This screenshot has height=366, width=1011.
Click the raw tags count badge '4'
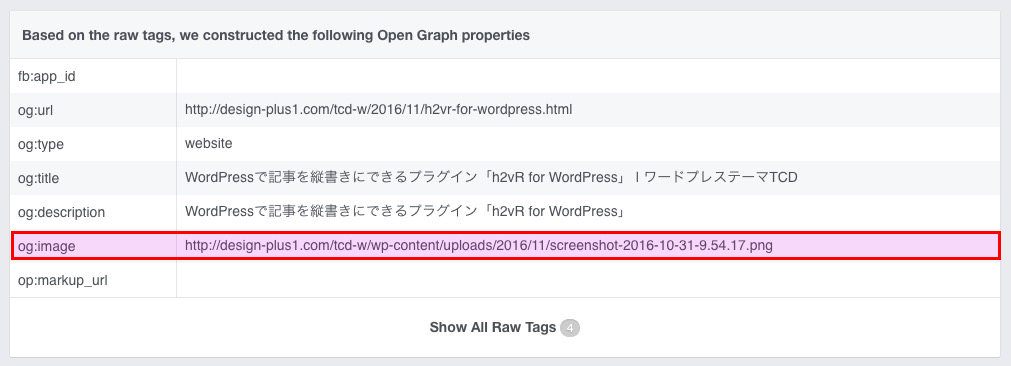coord(570,328)
